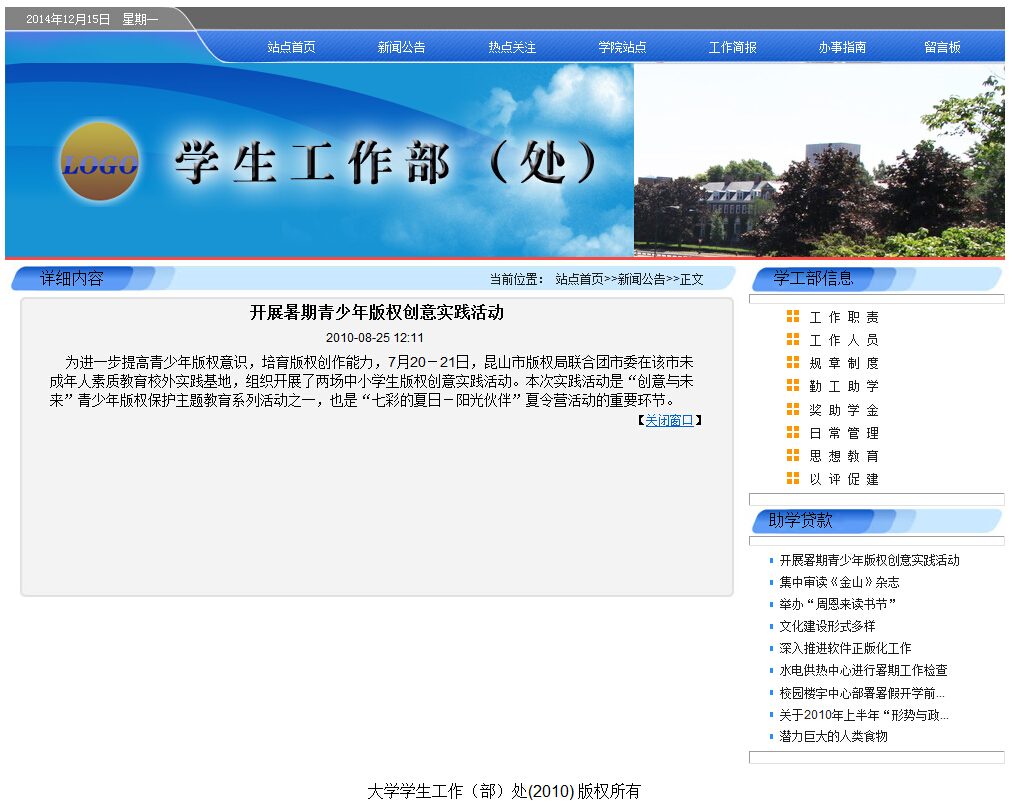Click the 学工部信息 section header

(x=813, y=278)
